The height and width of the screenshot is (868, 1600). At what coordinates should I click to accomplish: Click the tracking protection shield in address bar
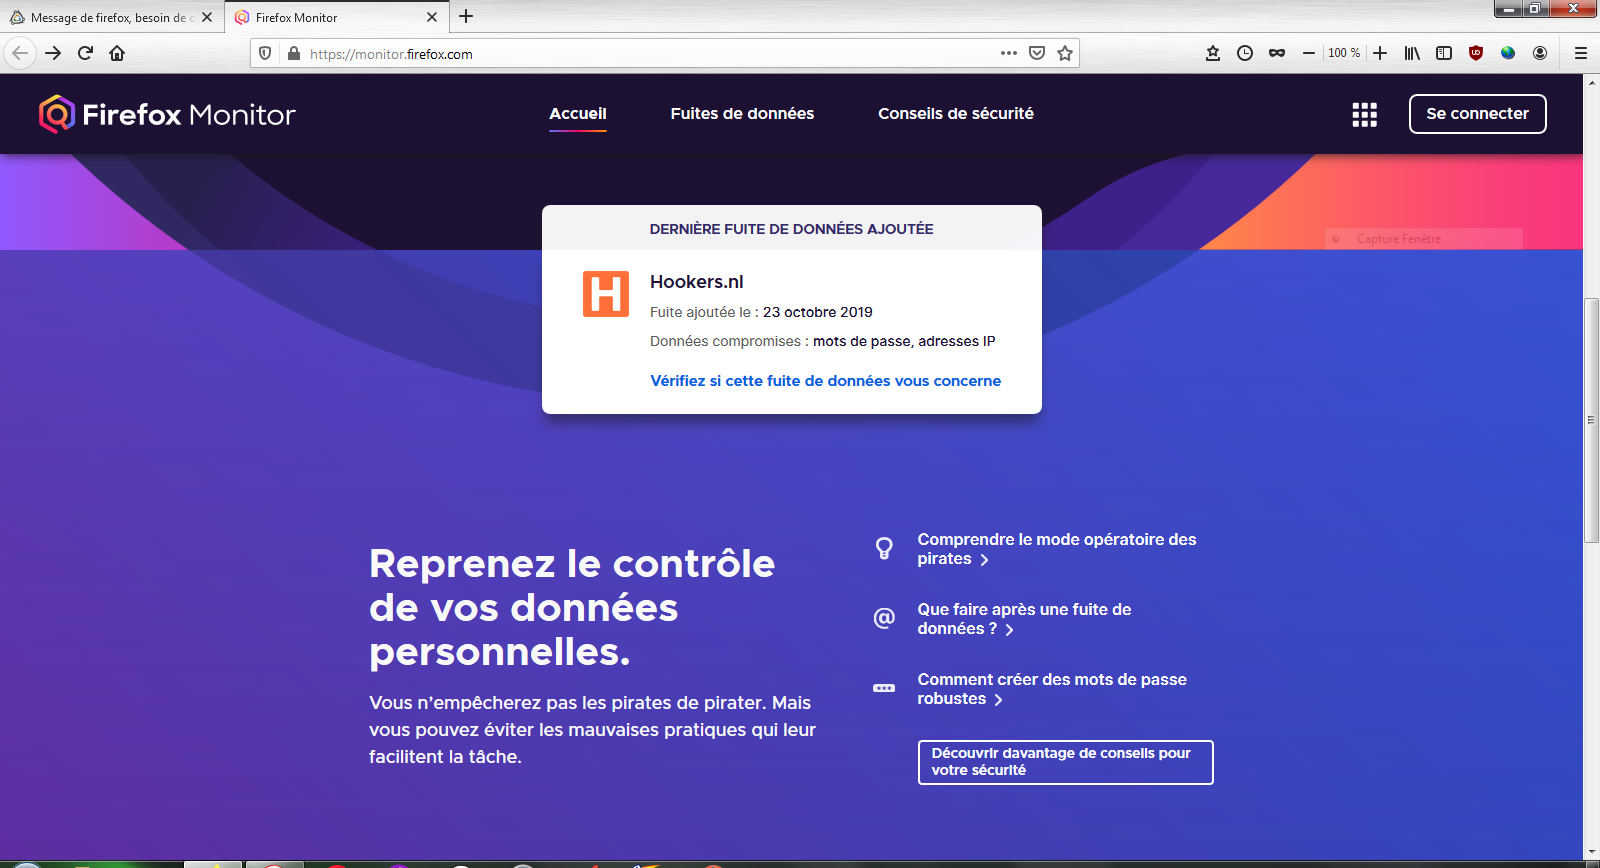[265, 53]
